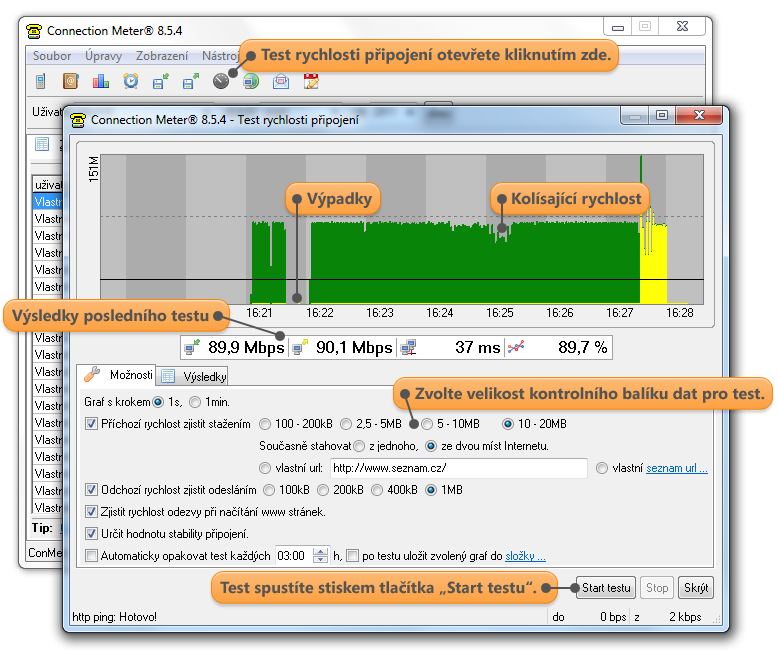
Task: Select graph step 1min radio button
Action: tap(195, 402)
